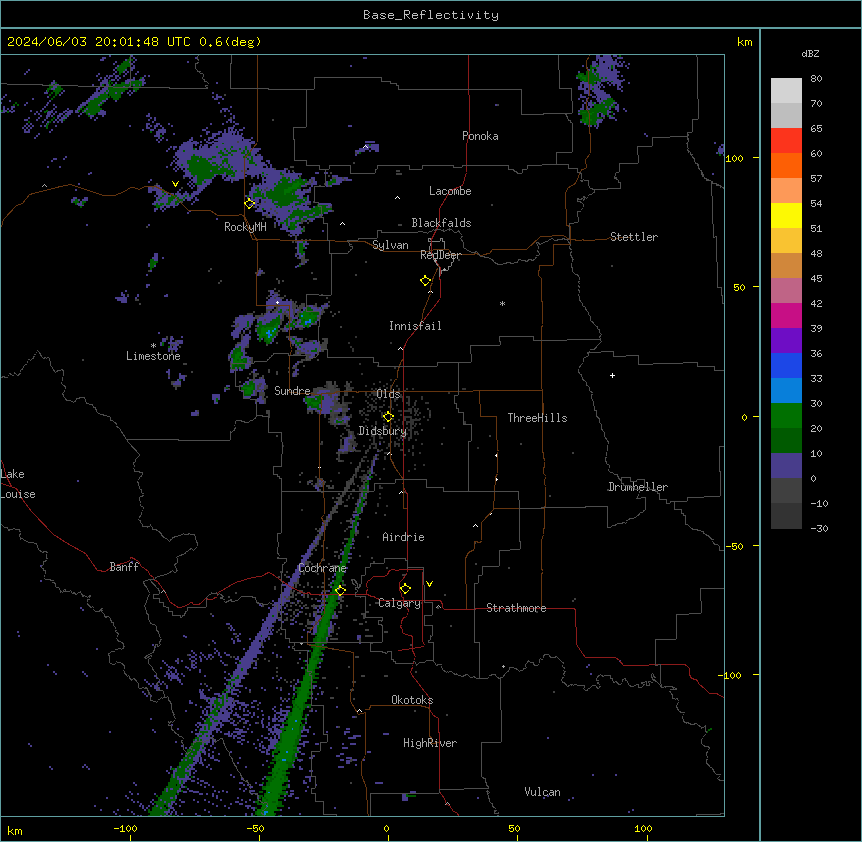Click the green 20 dBZ legend swatch
The height and width of the screenshot is (842, 862).
[786, 416]
